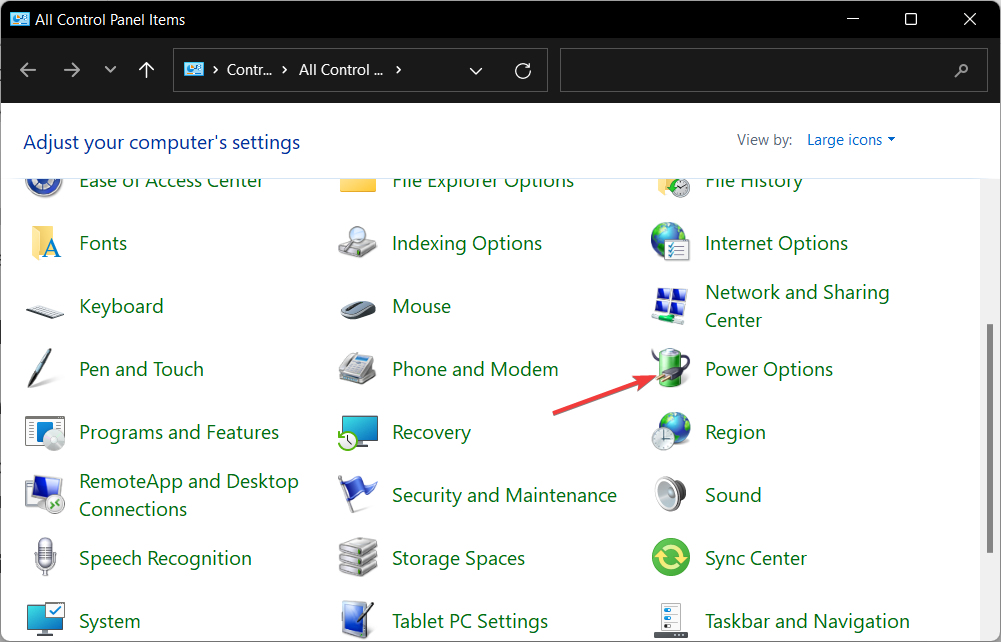The height and width of the screenshot is (642, 1001).
Task: Open the Recovery icon
Action: (x=358, y=433)
